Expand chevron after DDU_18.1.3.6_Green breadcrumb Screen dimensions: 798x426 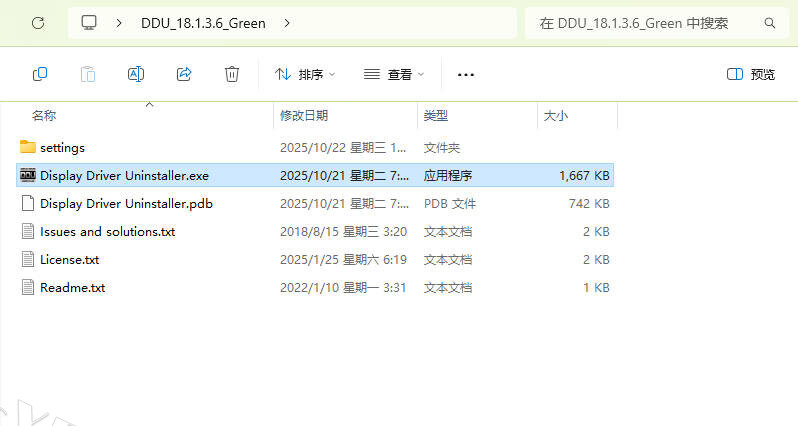288,22
